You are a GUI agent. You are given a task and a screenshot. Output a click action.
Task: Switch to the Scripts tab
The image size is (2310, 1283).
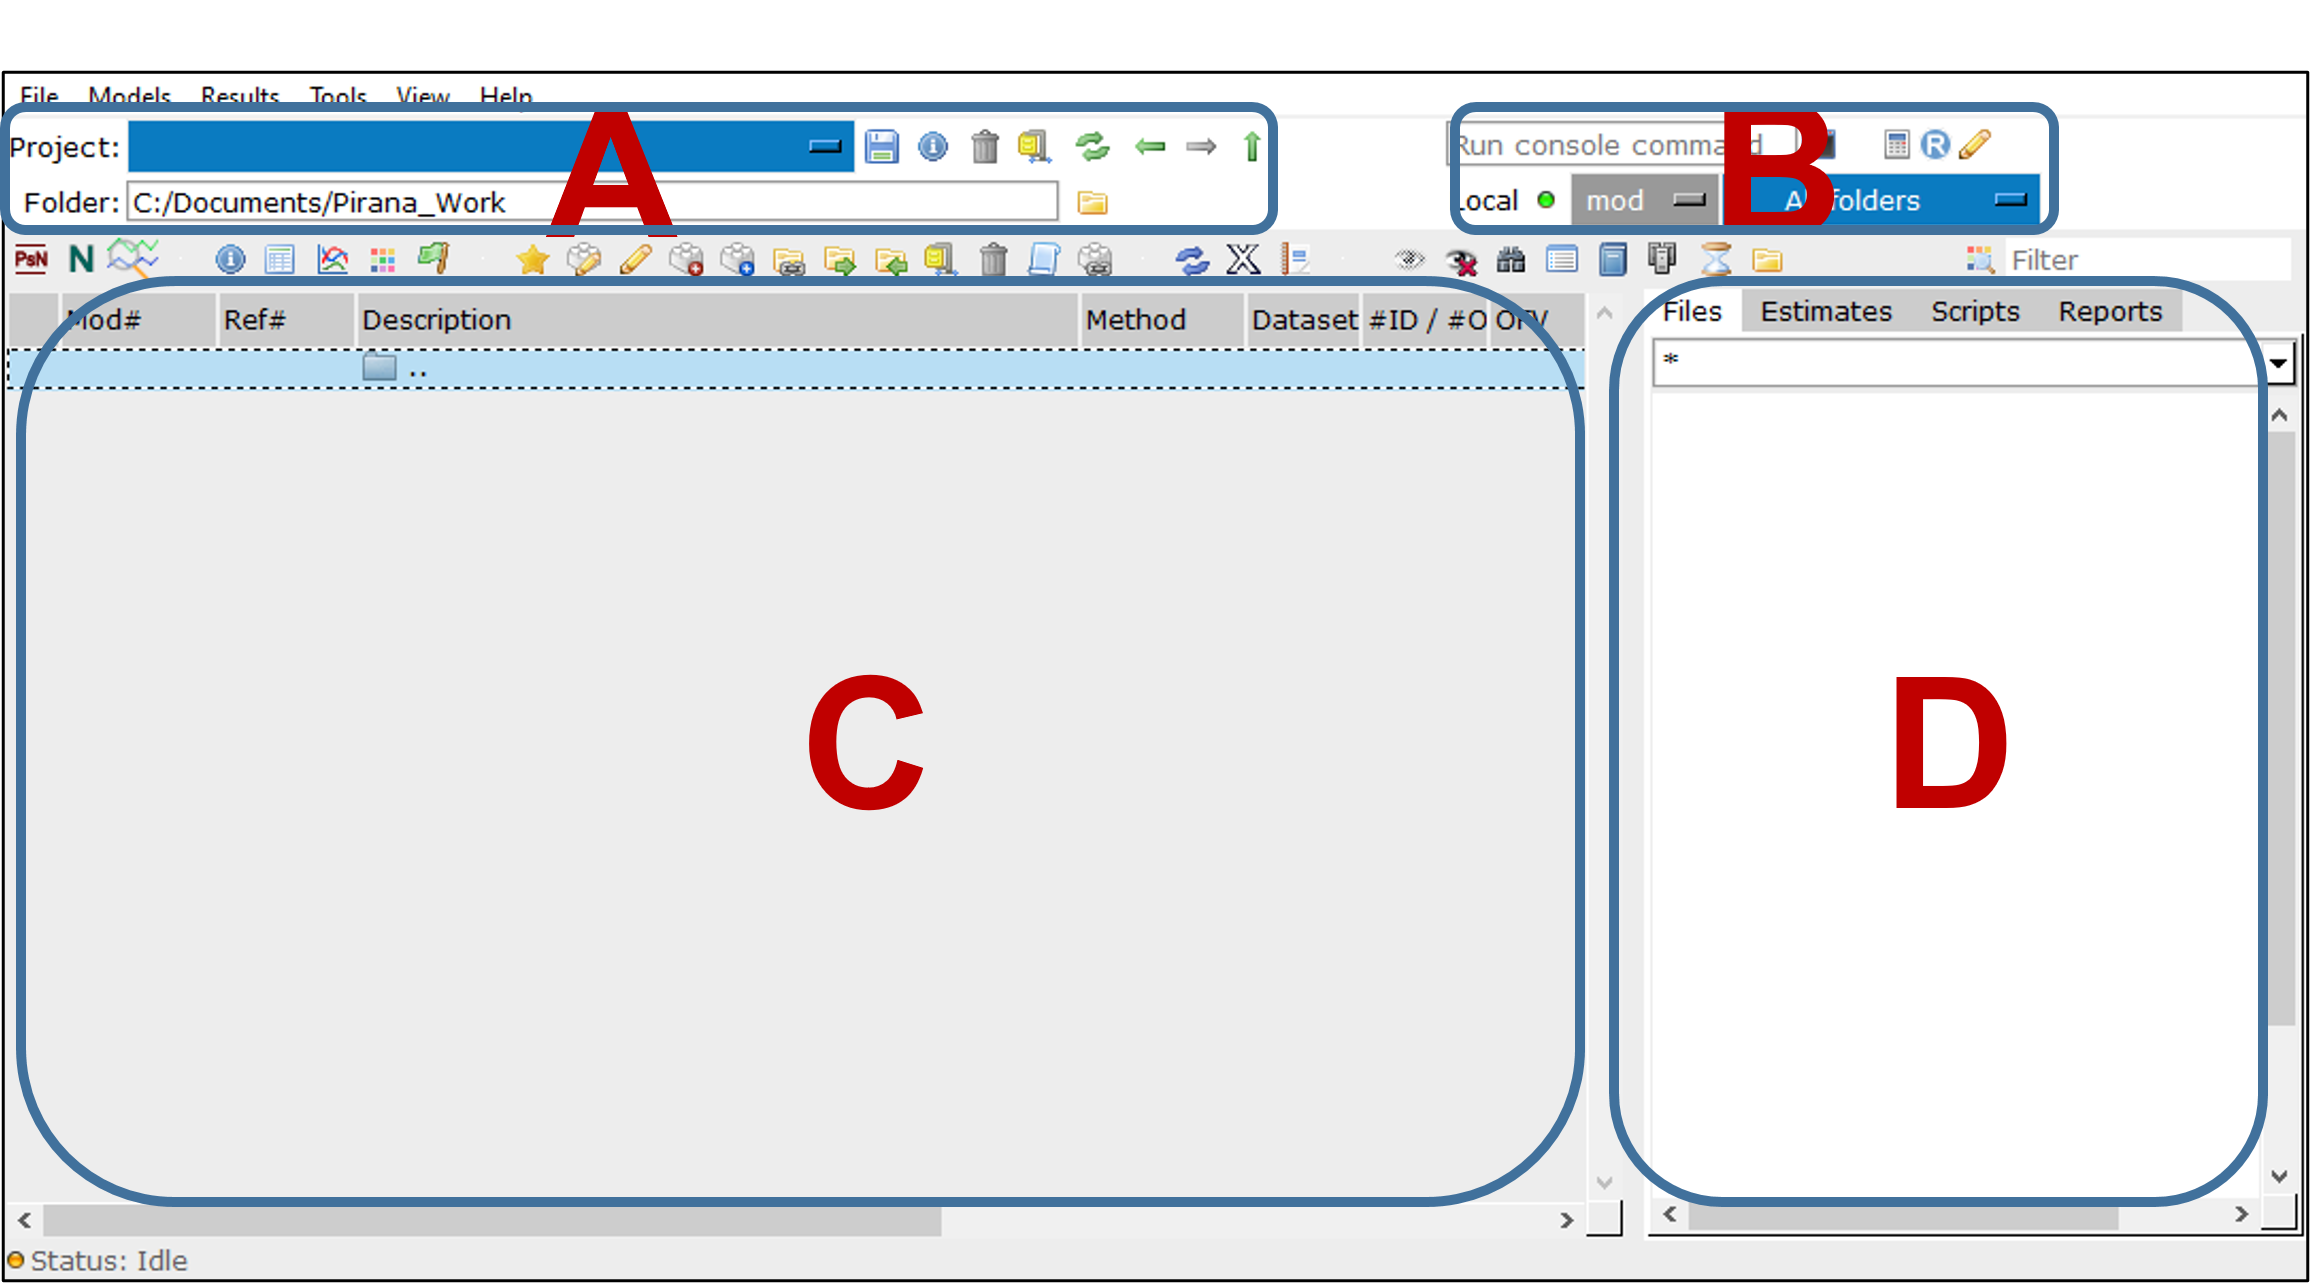(x=1975, y=311)
